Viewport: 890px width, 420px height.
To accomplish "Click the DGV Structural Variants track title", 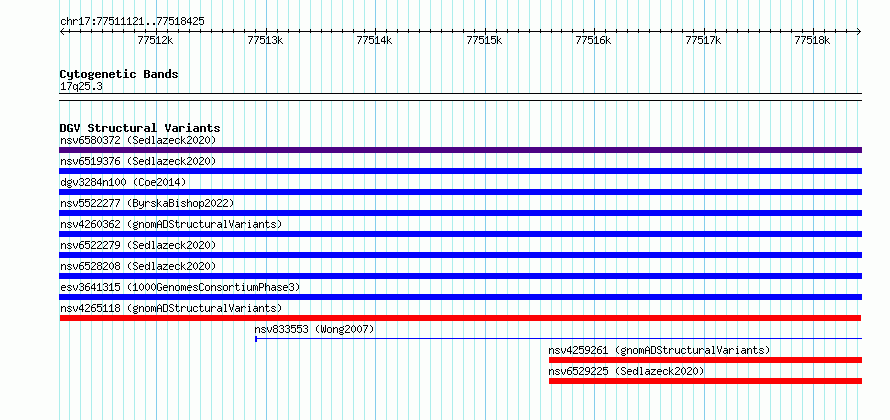I will point(140,128).
